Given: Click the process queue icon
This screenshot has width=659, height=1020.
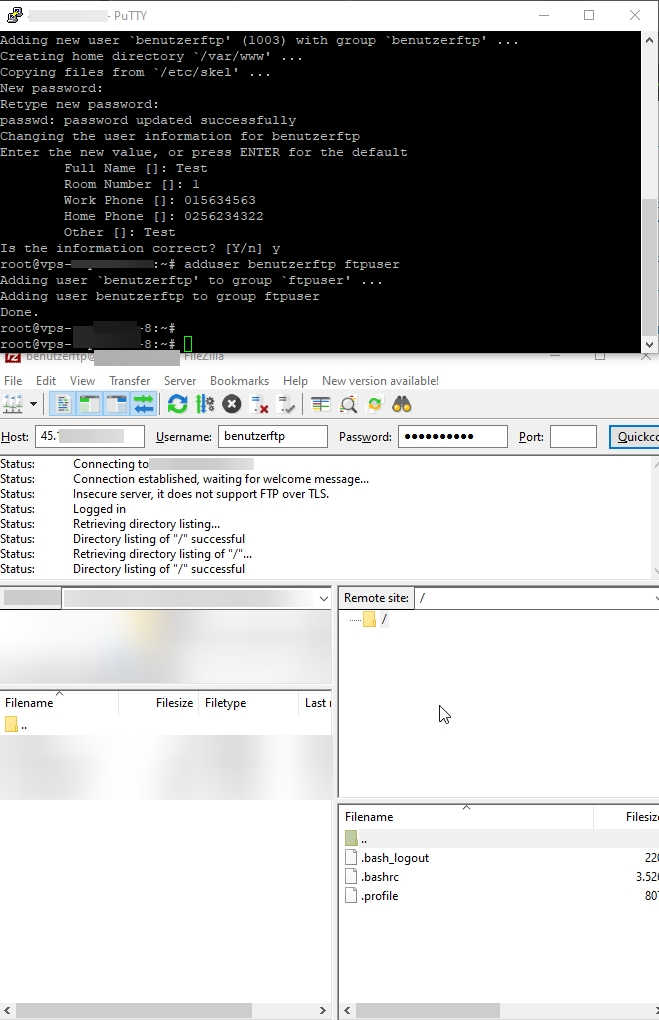Looking at the screenshot, I should click(205, 404).
